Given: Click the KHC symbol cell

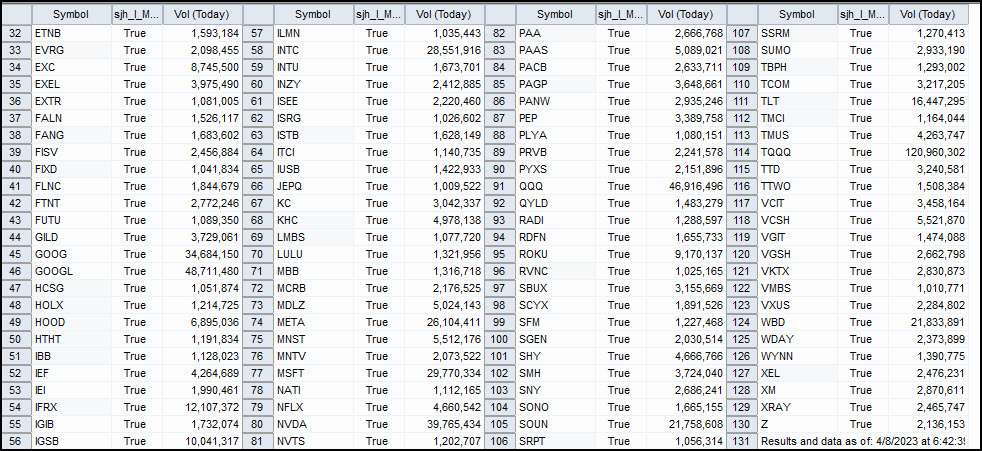Looking at the screenshot, I should pos(313,220).
